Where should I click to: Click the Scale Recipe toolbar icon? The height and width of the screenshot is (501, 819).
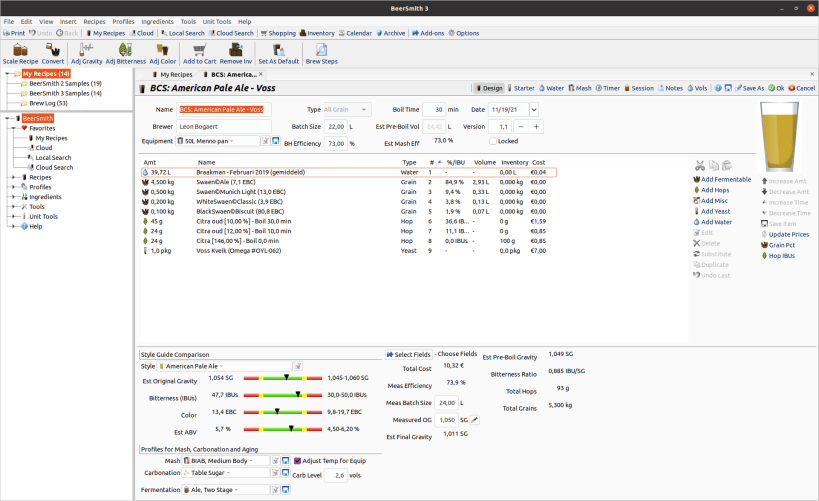pyautogui.click(x=20, y=50)
